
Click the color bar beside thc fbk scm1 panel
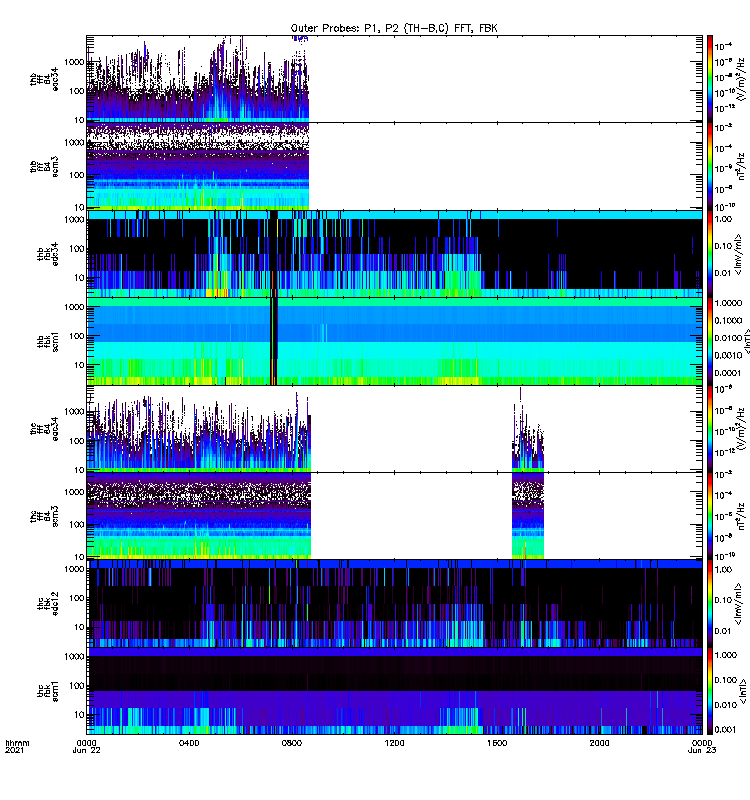[709, 691]
